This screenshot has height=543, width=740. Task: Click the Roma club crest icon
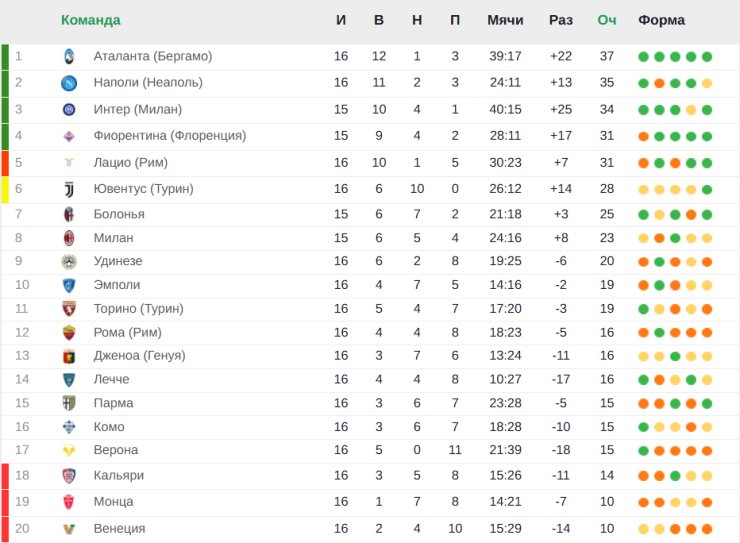tap(69, 333)
